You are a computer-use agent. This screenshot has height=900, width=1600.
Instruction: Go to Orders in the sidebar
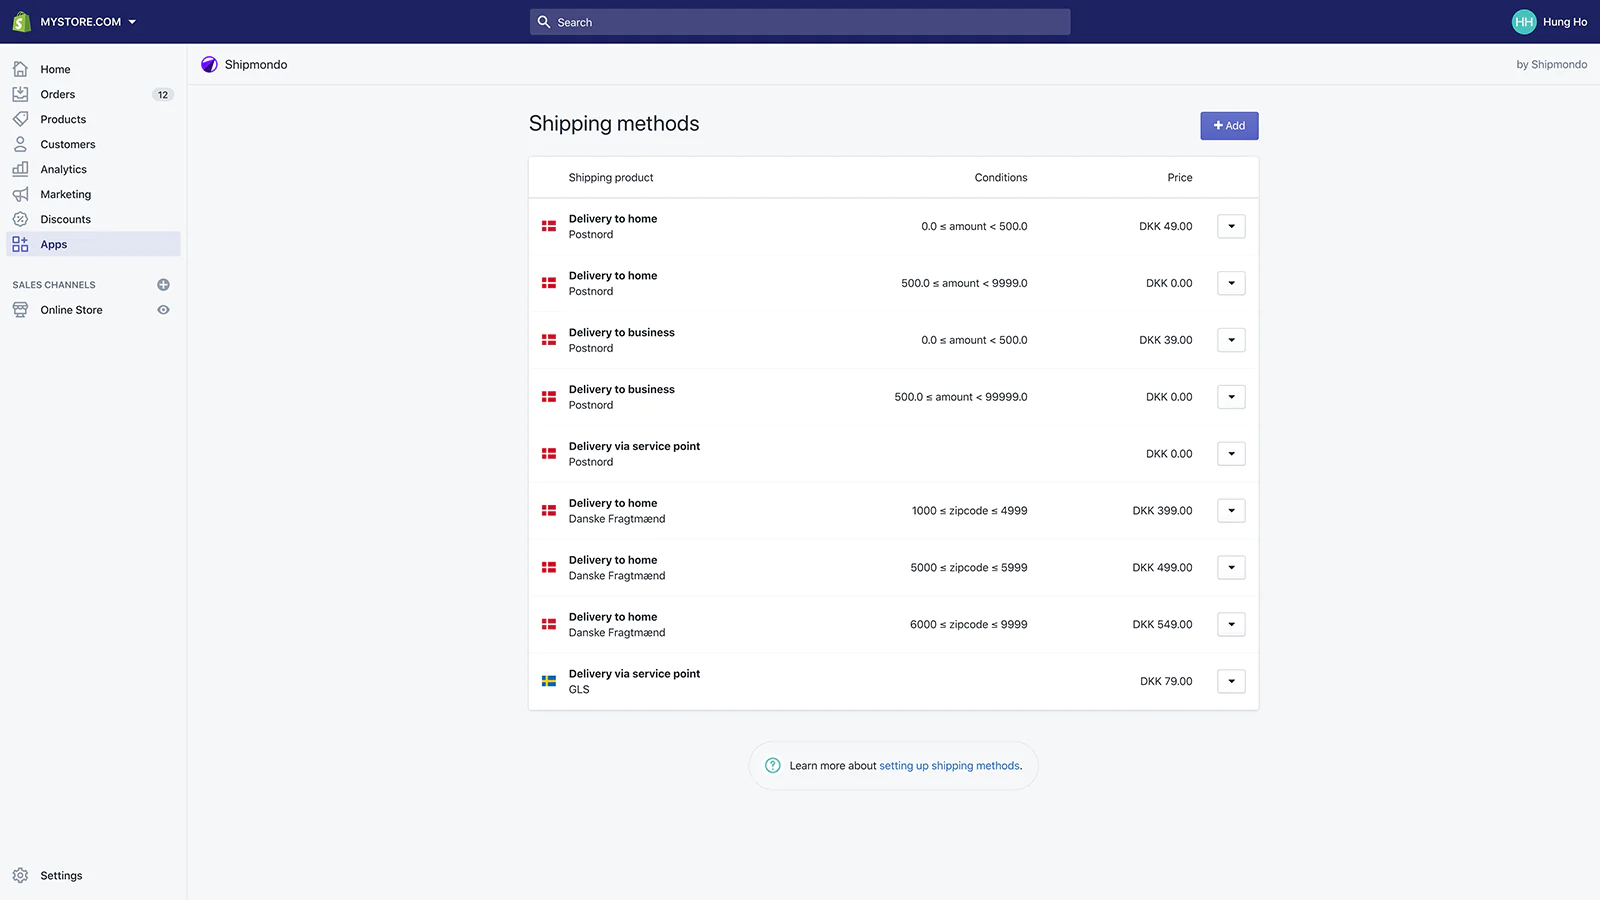pos(57,94)
